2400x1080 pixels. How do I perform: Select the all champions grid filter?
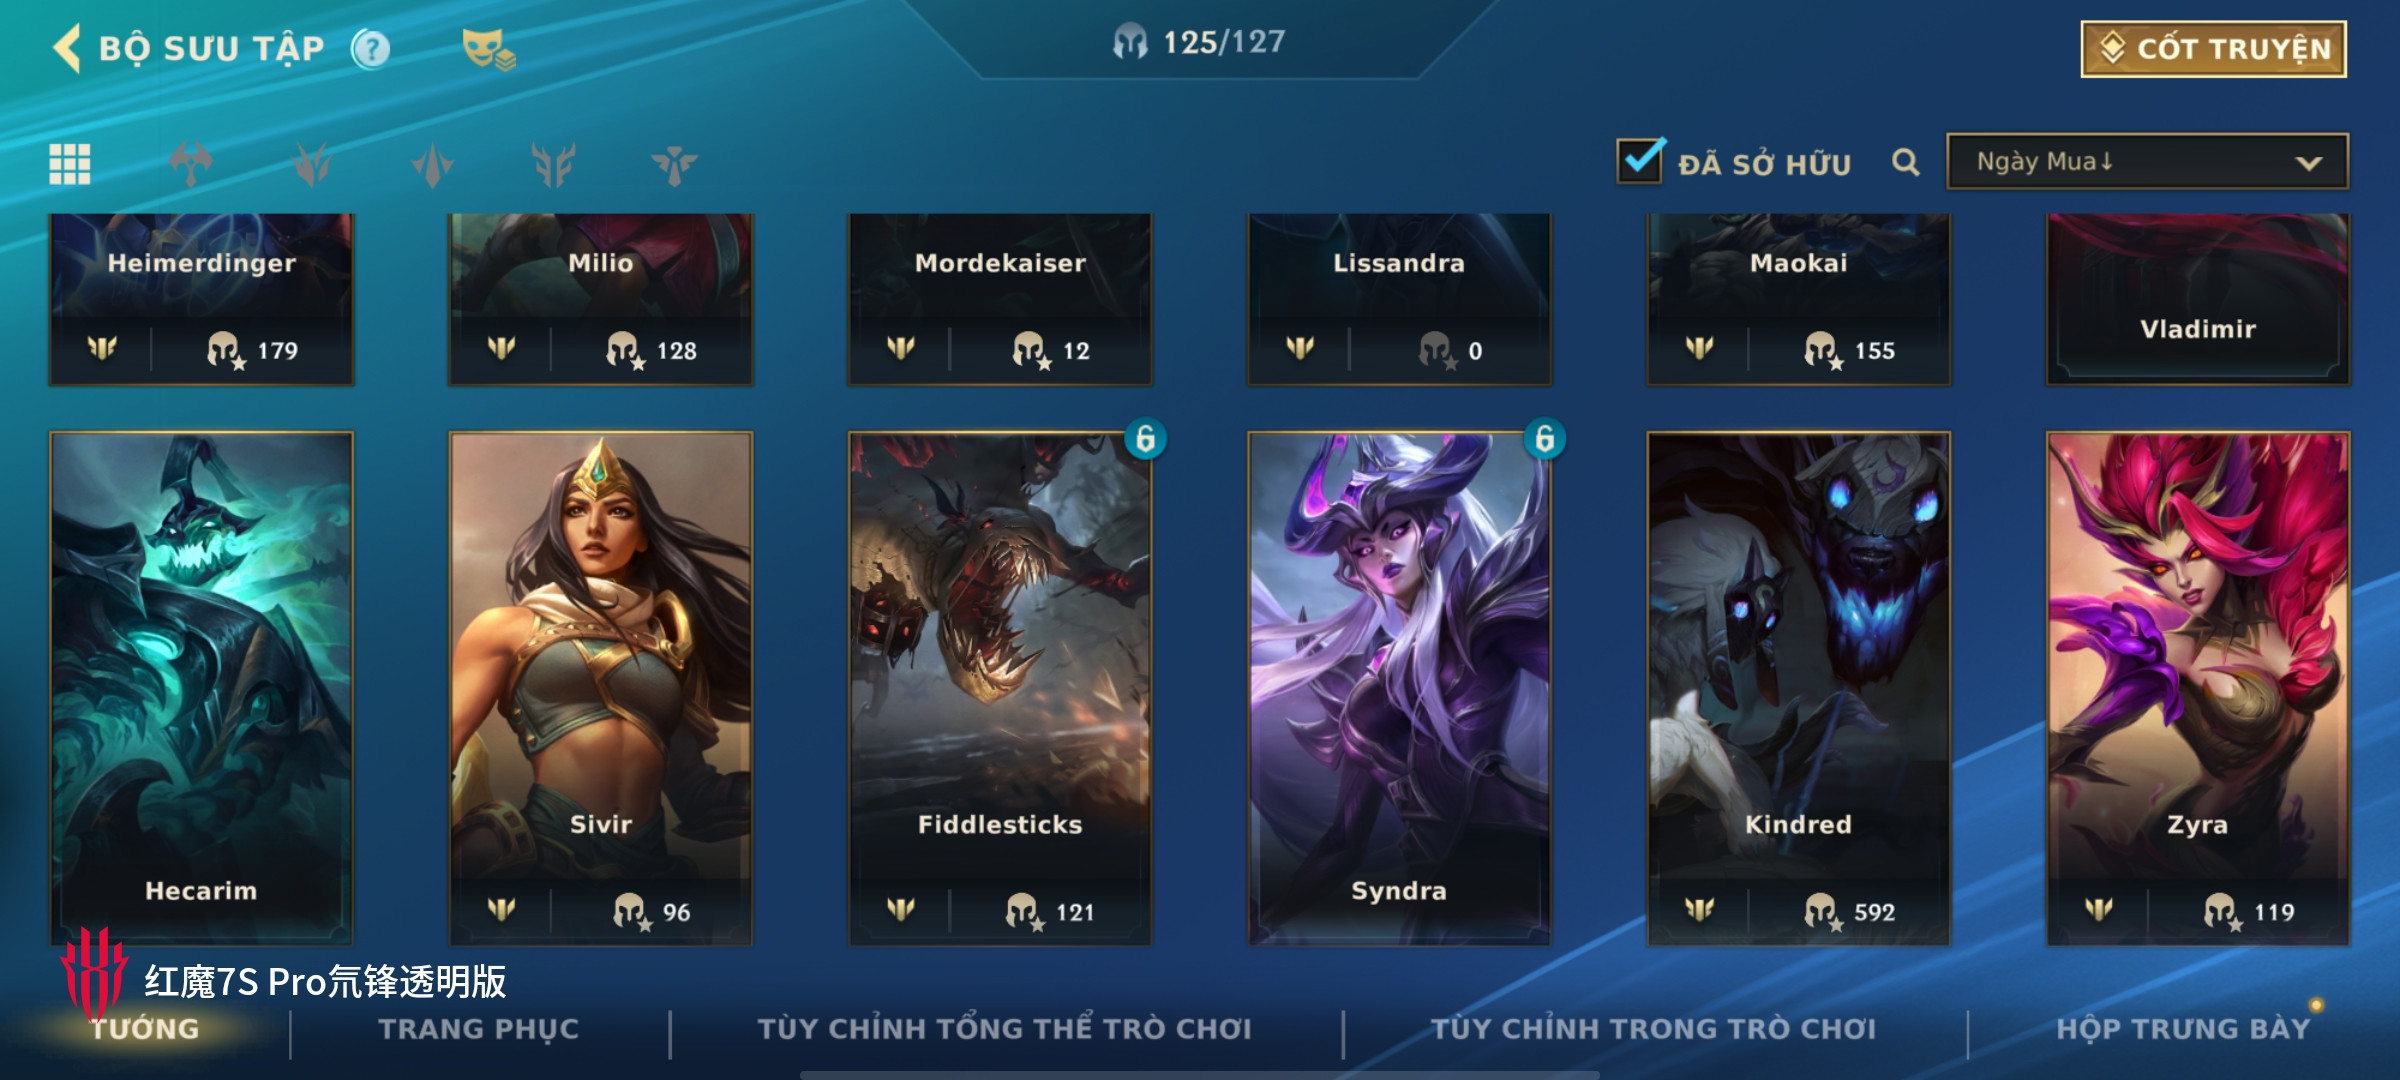(x=70, y=164)
